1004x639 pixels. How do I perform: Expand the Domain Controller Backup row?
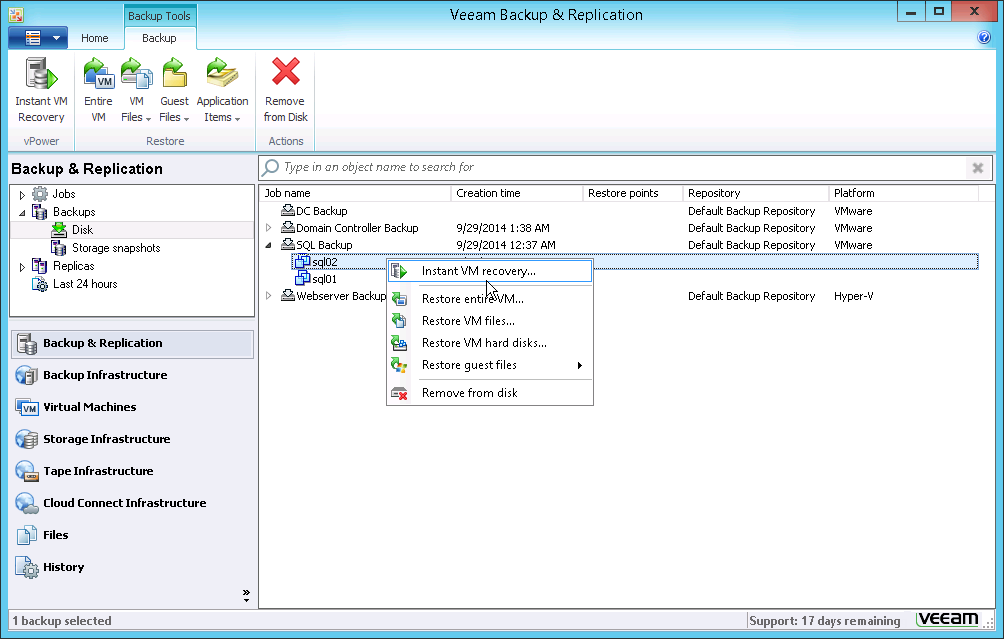(x=269, y=228)
